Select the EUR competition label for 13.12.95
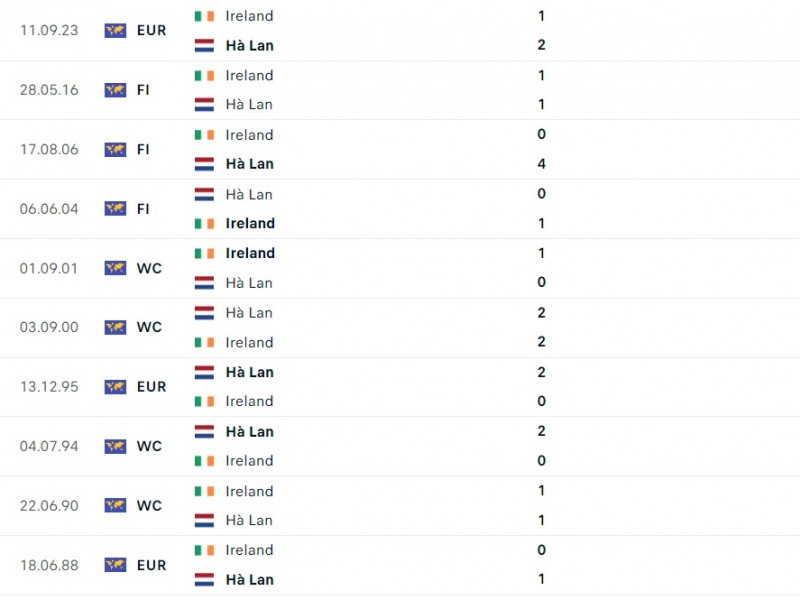Screen dimensions: 800x600 [x=152, y=387]
